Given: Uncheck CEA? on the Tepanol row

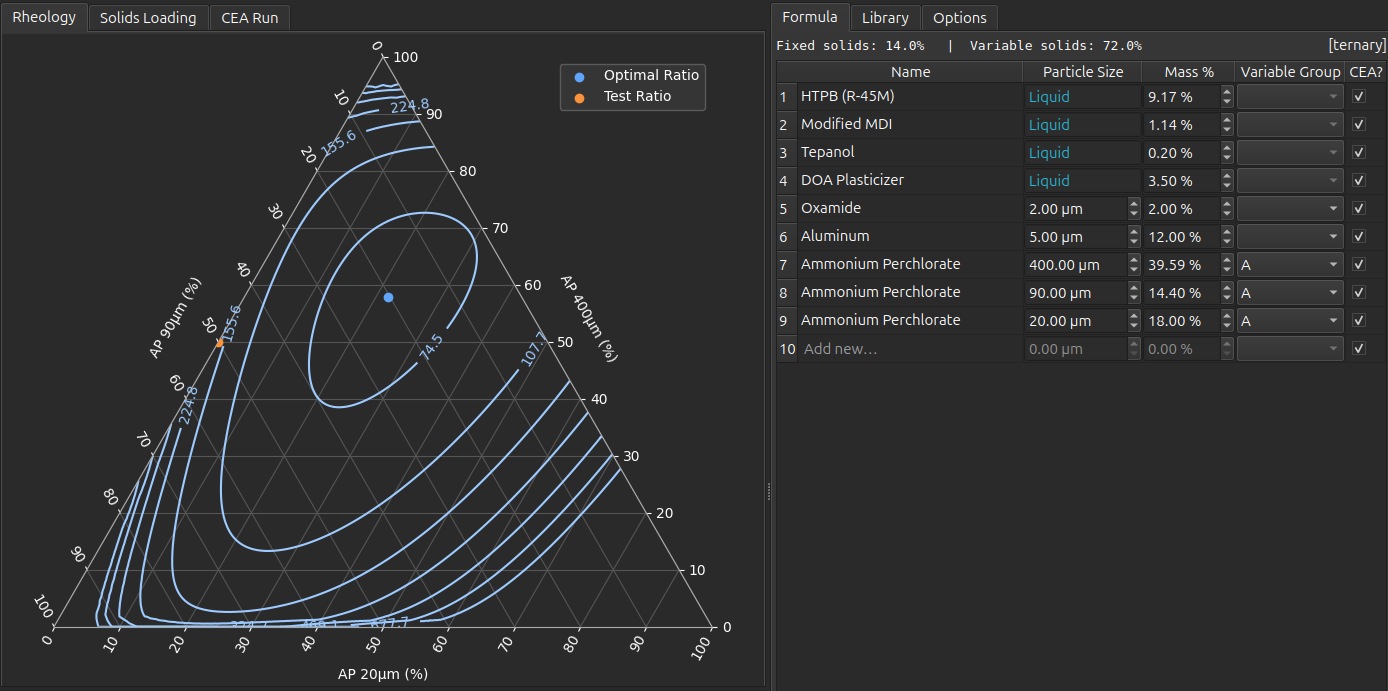Looking at the screenshot, I should [x=1358, y=152].
